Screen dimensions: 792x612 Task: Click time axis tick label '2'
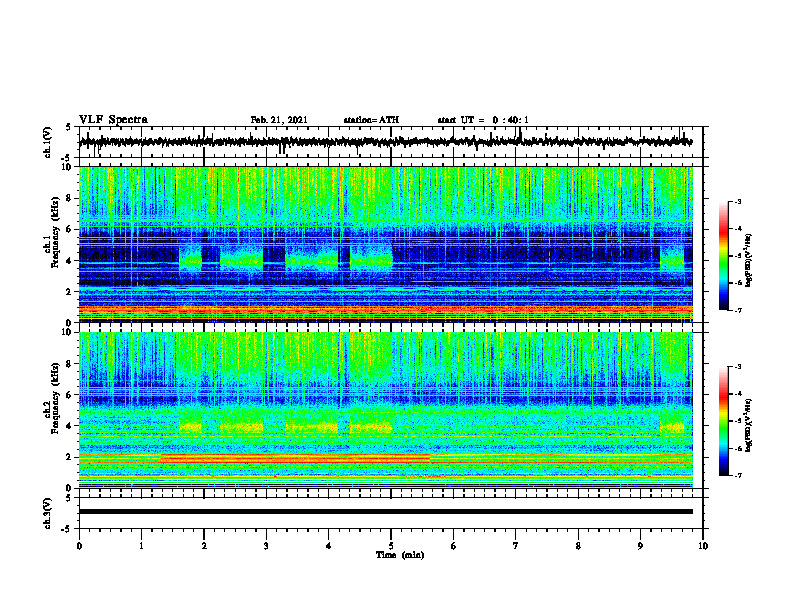204,546
